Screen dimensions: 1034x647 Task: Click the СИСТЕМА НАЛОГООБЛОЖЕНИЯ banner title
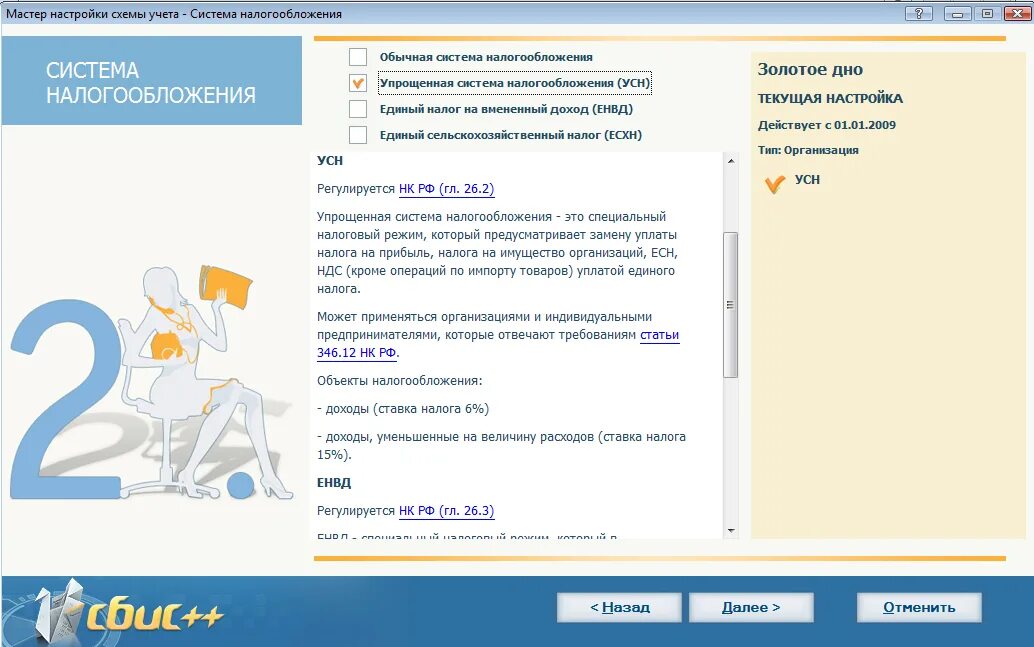(150, 82)
